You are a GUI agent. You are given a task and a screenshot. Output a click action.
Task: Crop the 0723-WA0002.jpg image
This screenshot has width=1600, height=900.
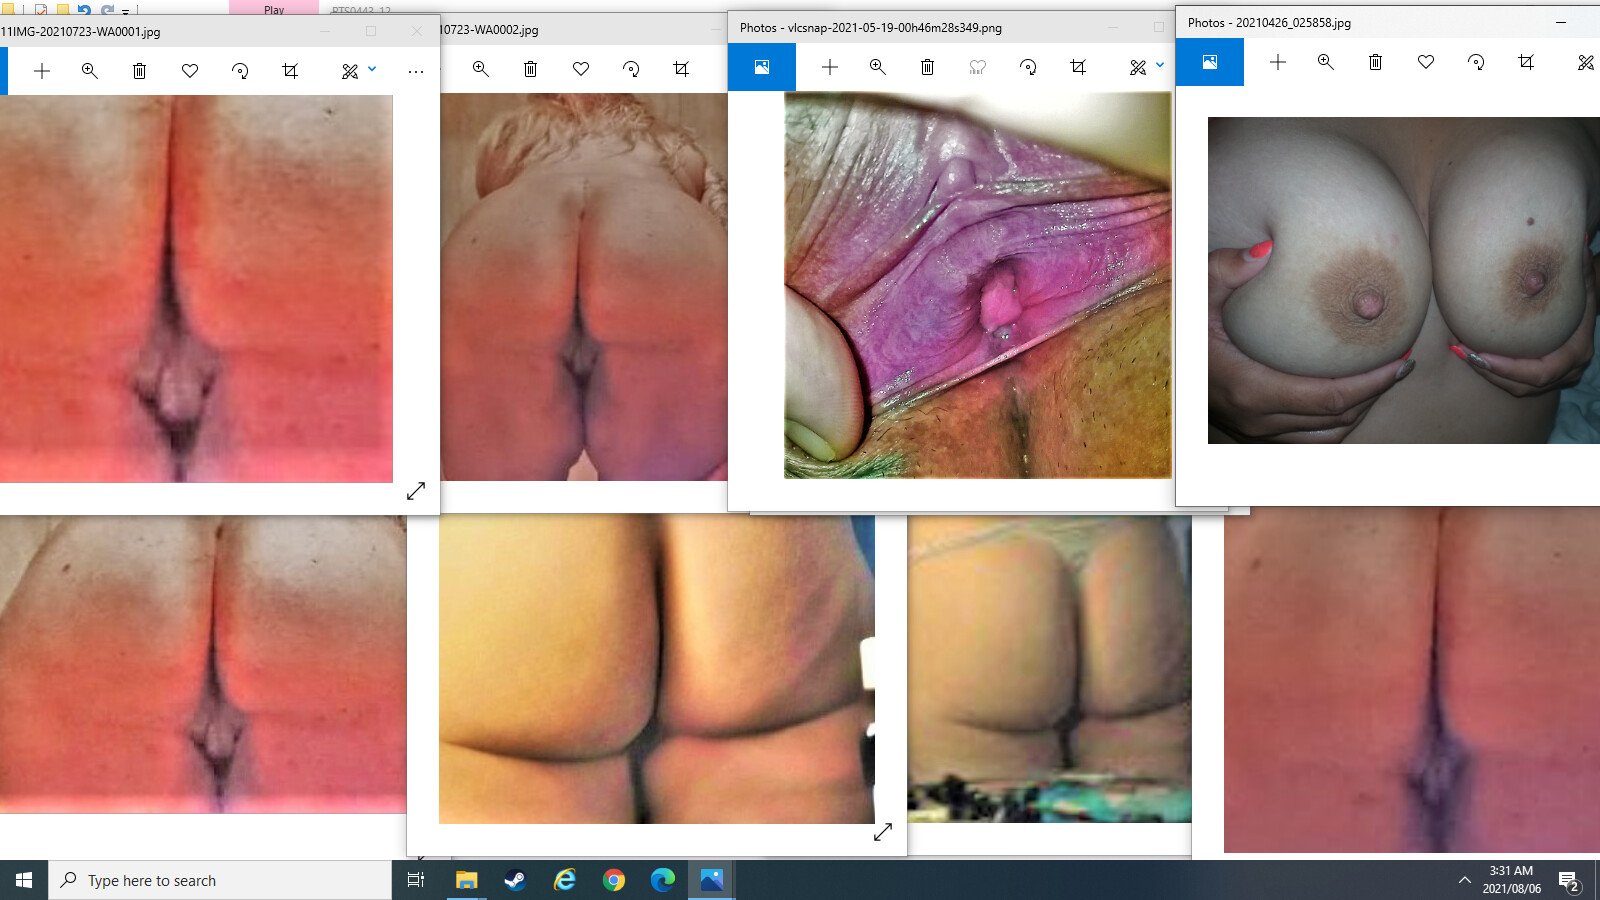click(681, 69)
